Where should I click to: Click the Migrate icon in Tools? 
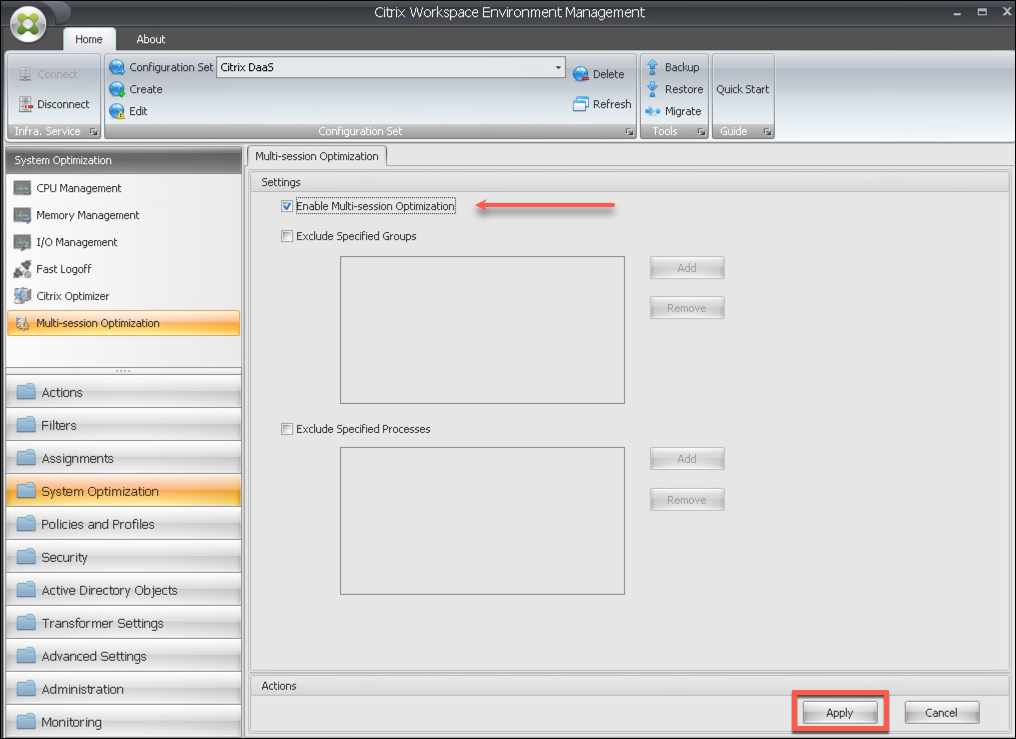653,111
